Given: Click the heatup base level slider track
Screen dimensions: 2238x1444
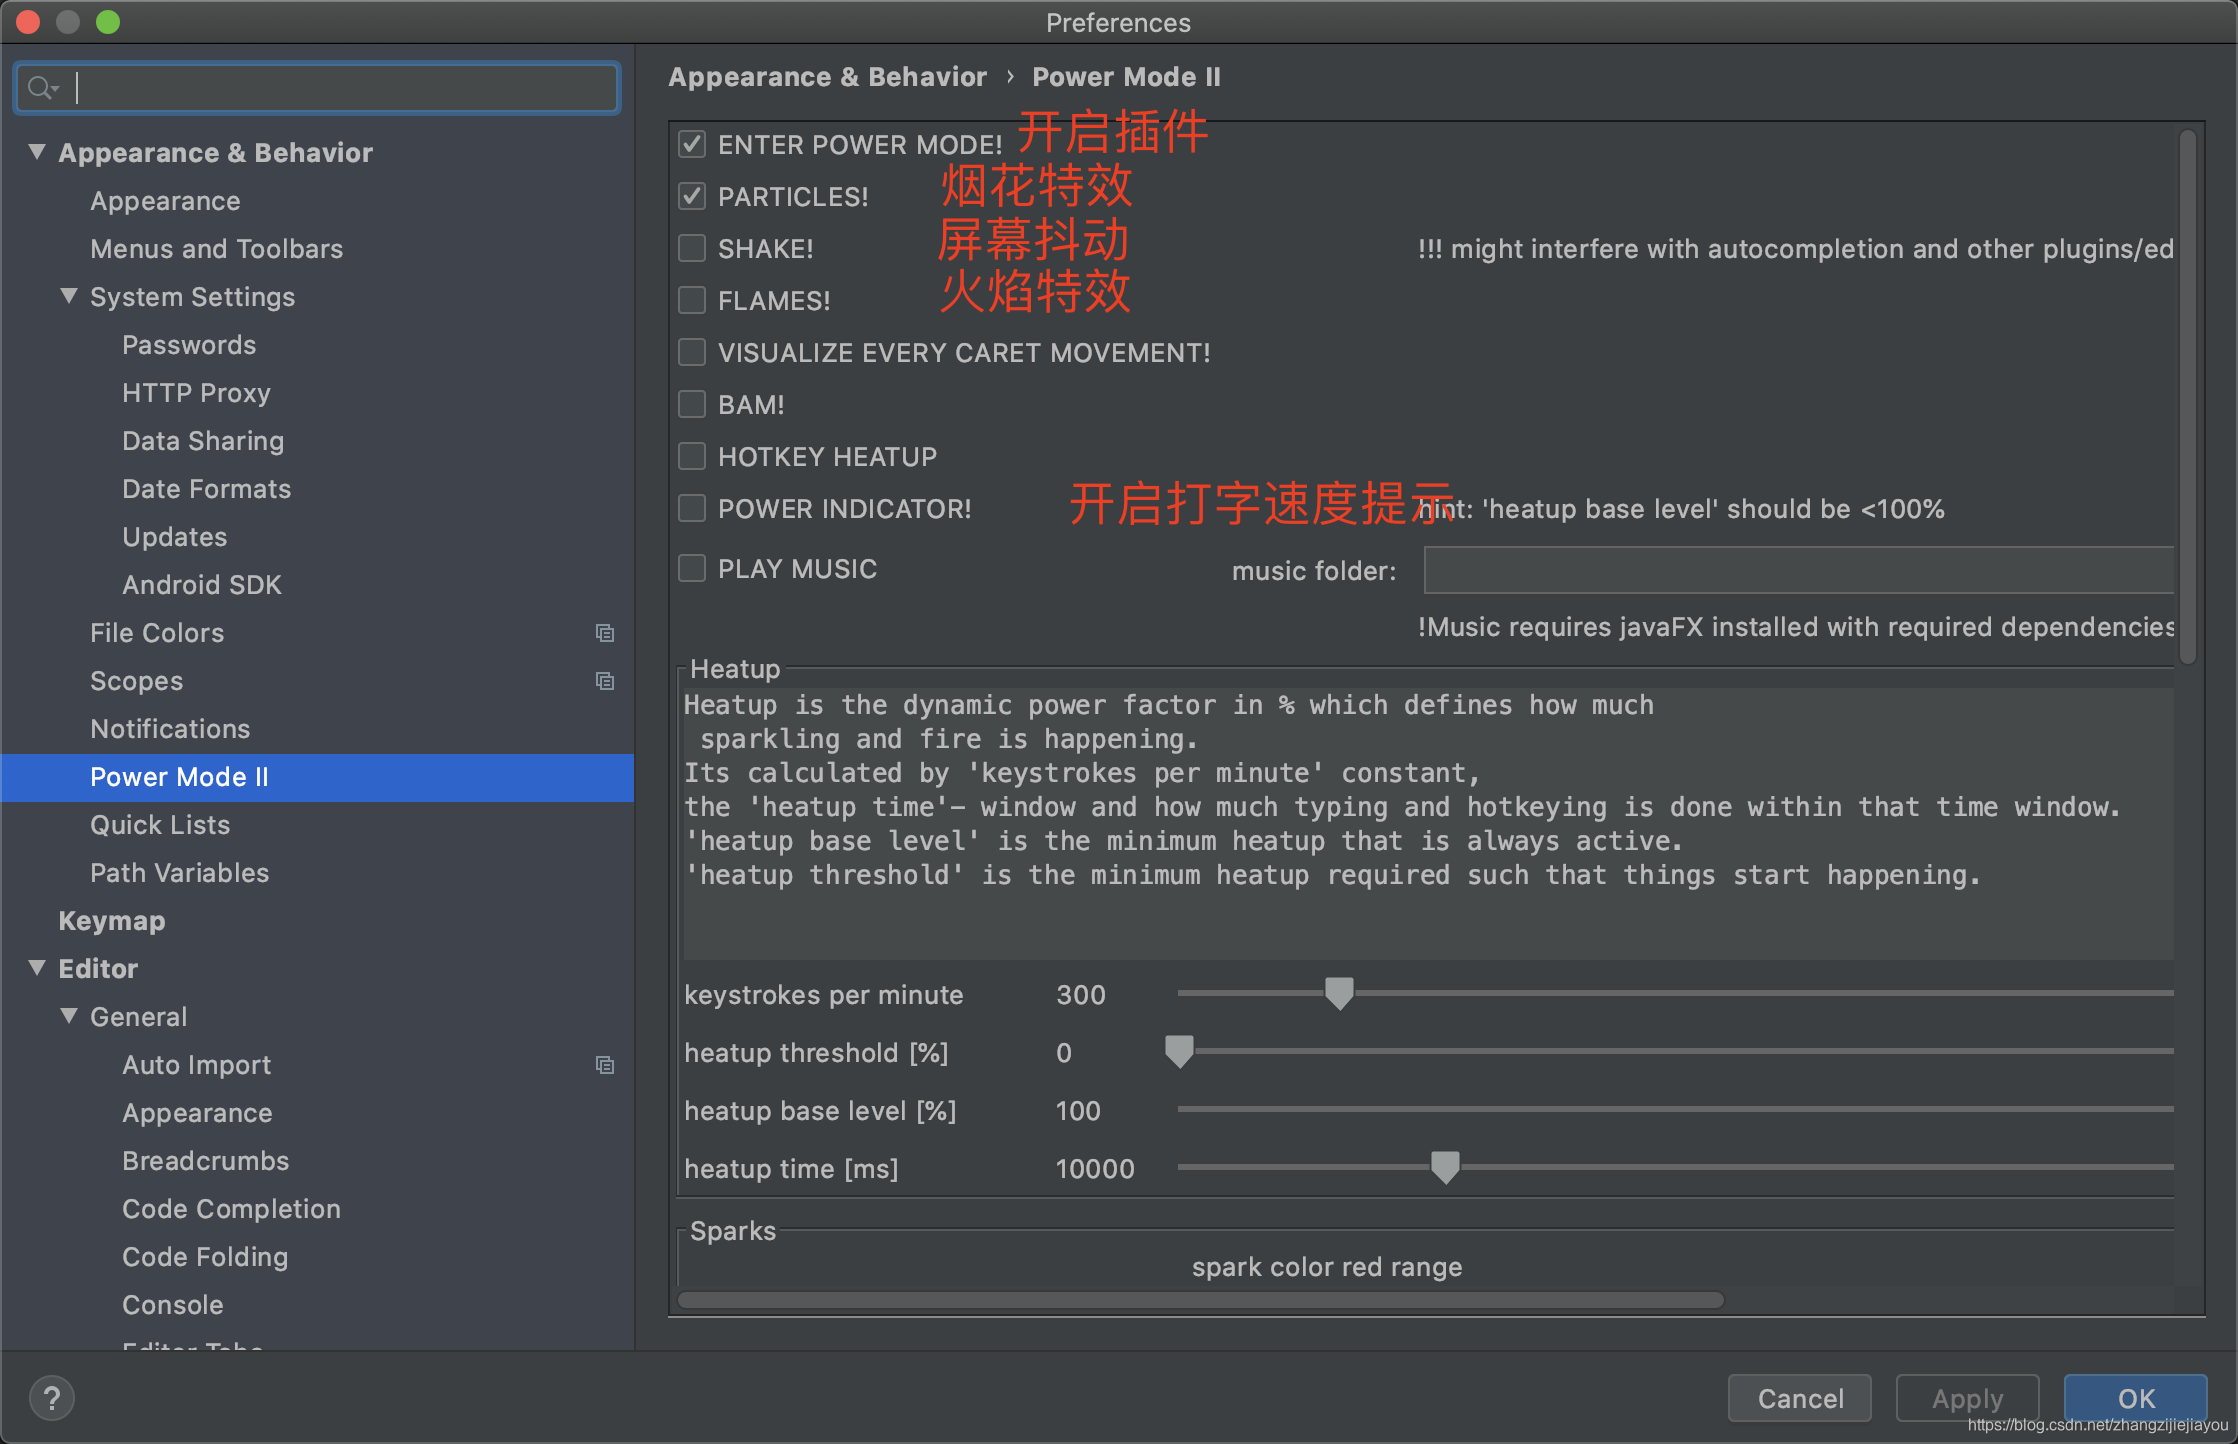Looking at the screenshot, I should click(1675, 1109).
